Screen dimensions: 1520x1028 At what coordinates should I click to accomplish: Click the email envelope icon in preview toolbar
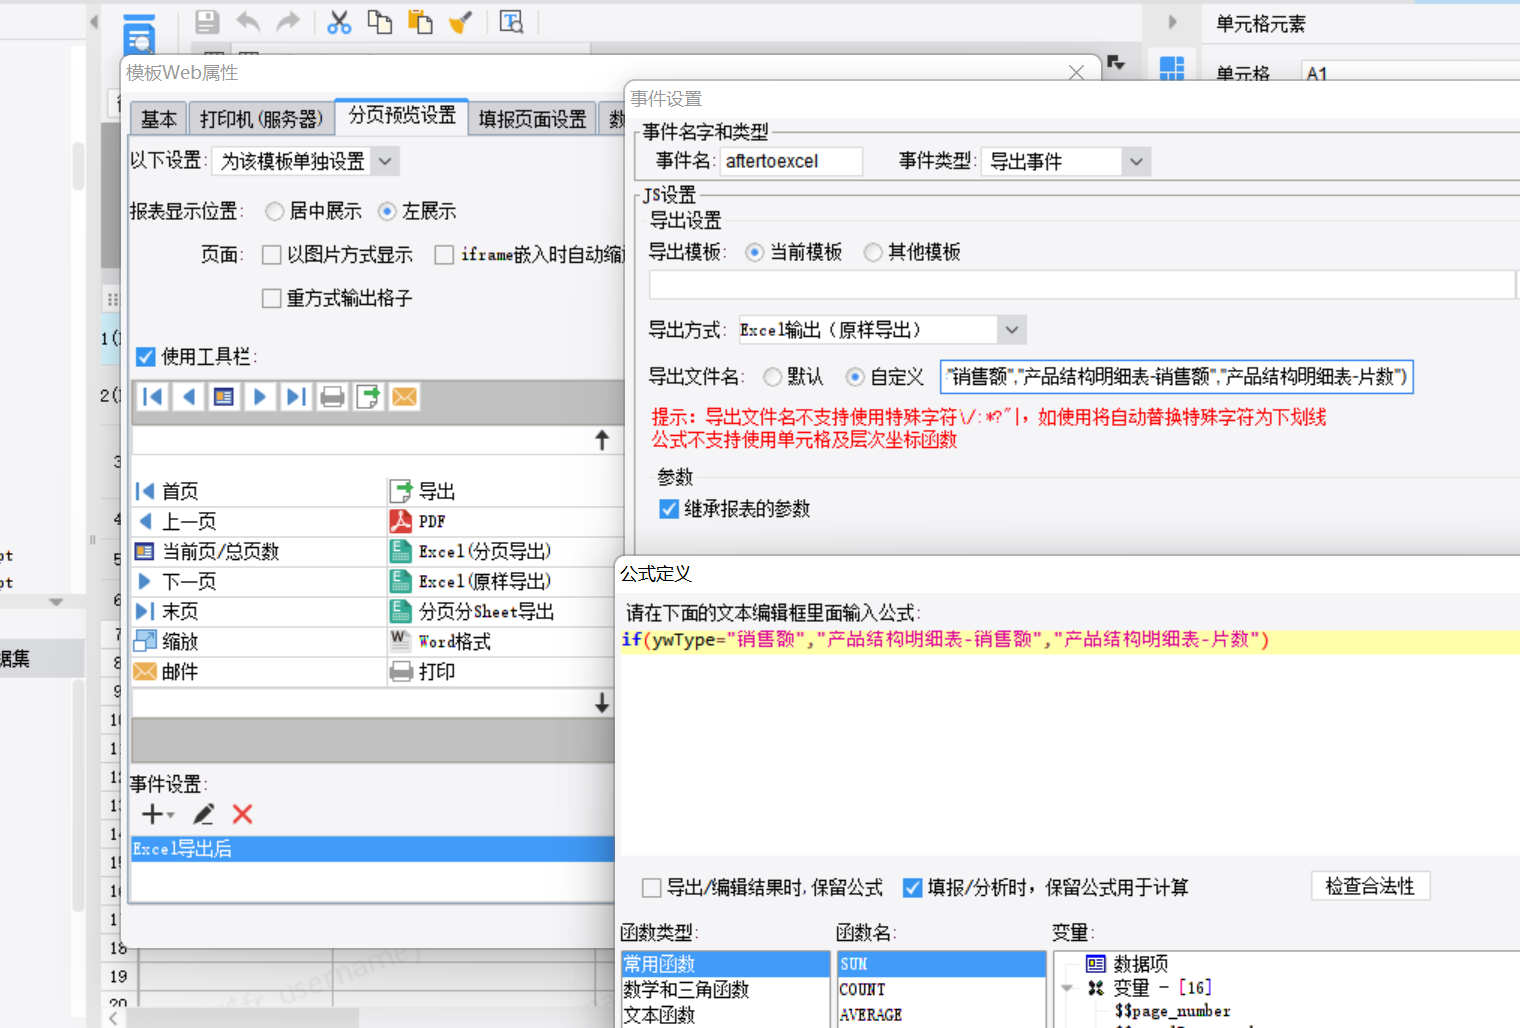404,397
